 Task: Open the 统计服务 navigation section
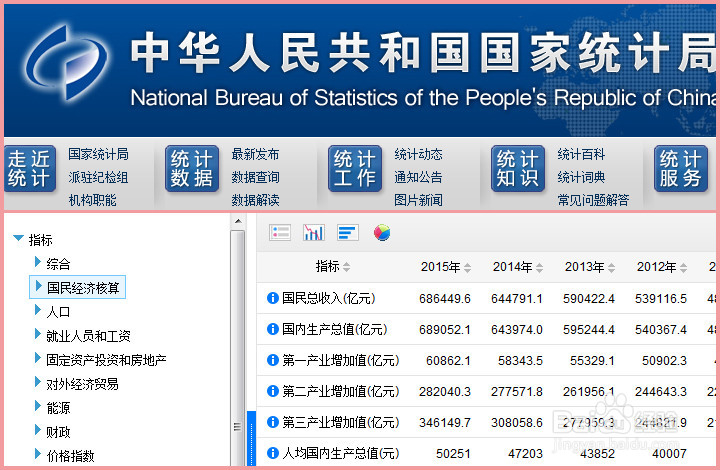tap(681, 168)
